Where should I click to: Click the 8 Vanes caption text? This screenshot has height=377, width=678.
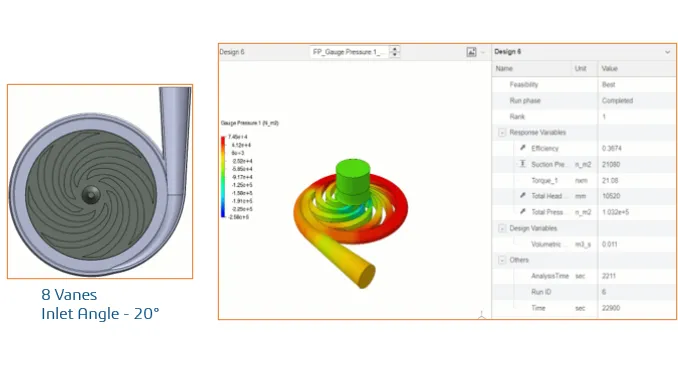(x=69, y=295)
